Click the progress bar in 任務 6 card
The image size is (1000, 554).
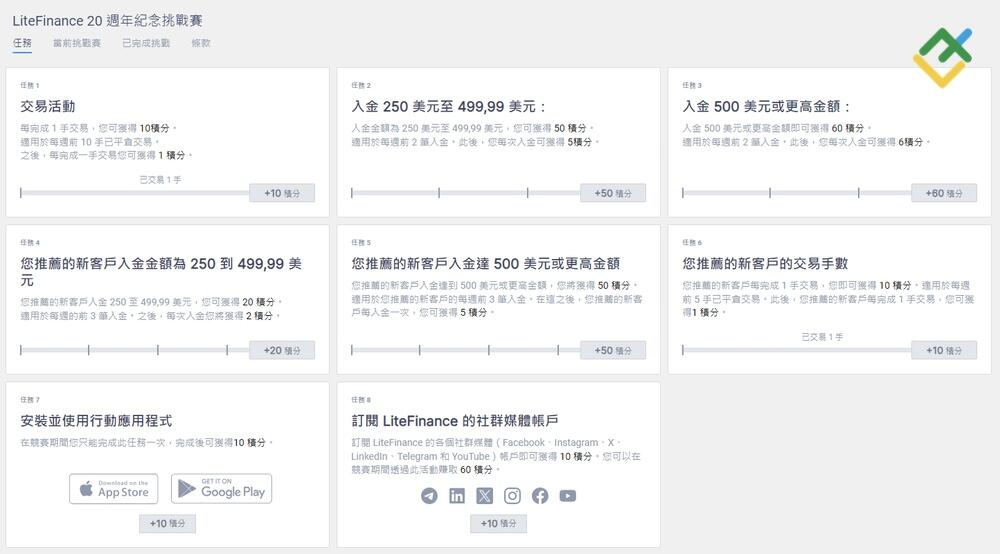pyautogui.click(x=797, y=350)
